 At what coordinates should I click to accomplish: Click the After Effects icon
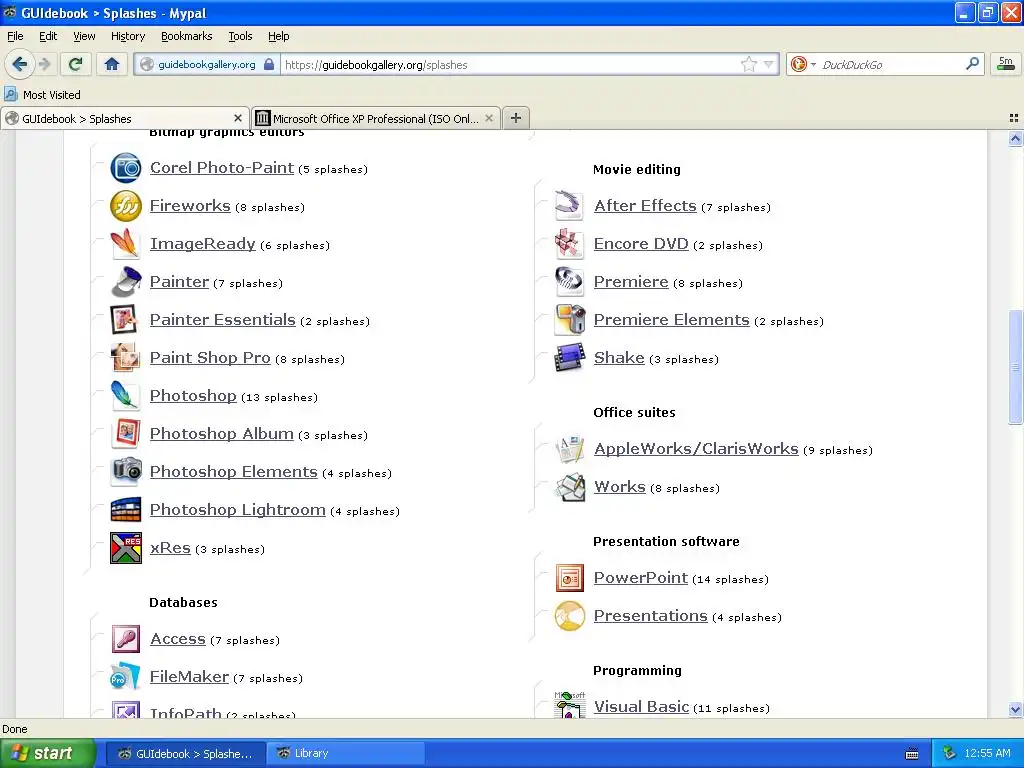click(569, 206)
